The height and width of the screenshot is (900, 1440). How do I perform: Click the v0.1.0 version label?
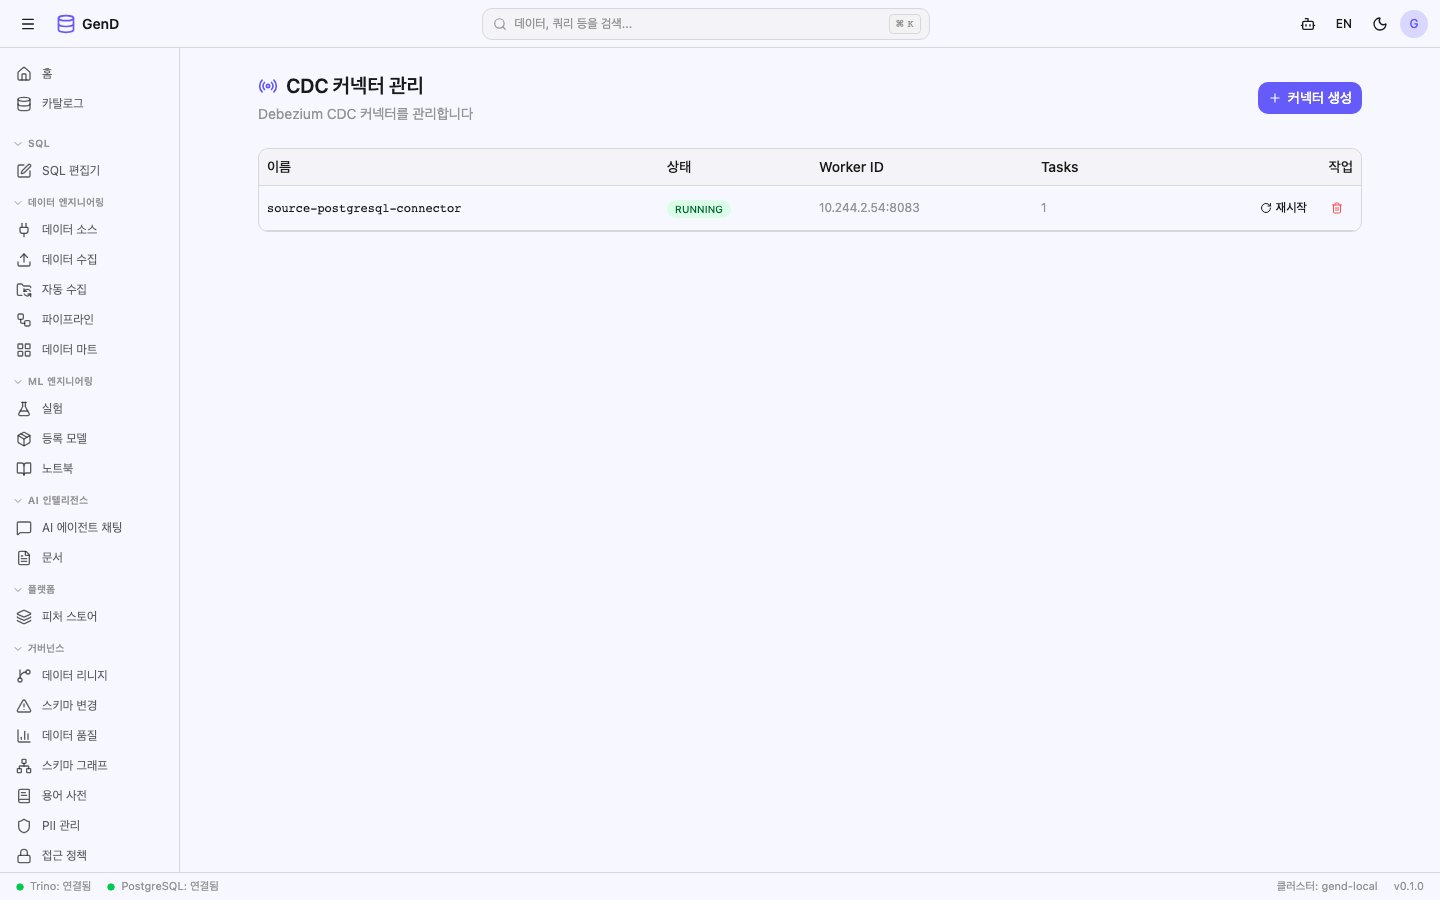pyautogui.click(x=1409, y=886)
